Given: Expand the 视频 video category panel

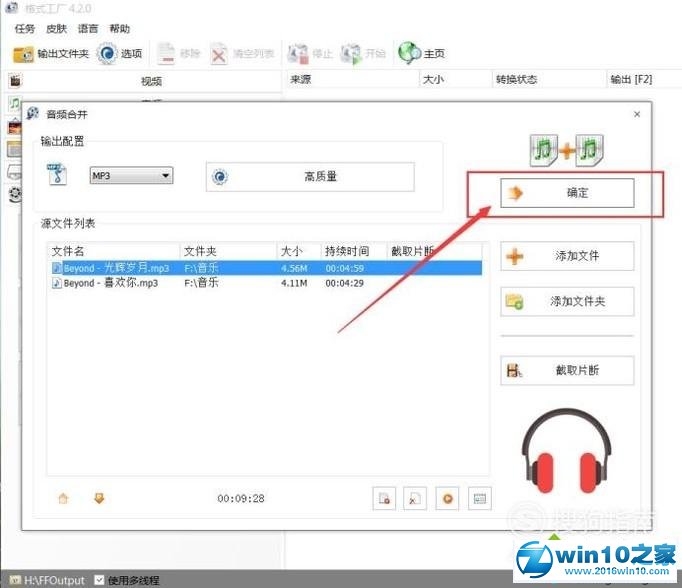Looking at the screenshot, I should point(150,81).
